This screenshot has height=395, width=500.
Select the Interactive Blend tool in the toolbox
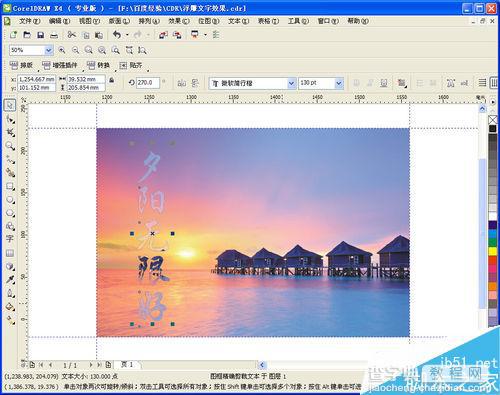coord(10,266)
